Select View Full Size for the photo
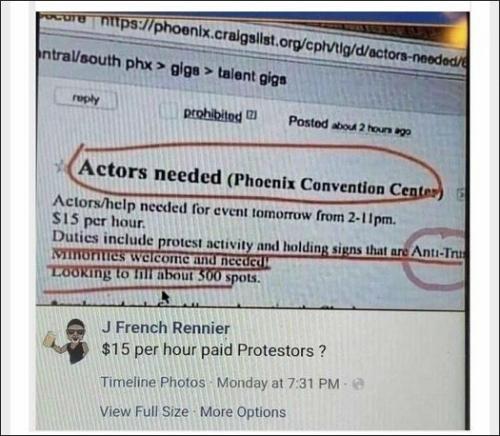This screenshot has width=500, height=436. [144, 411]
